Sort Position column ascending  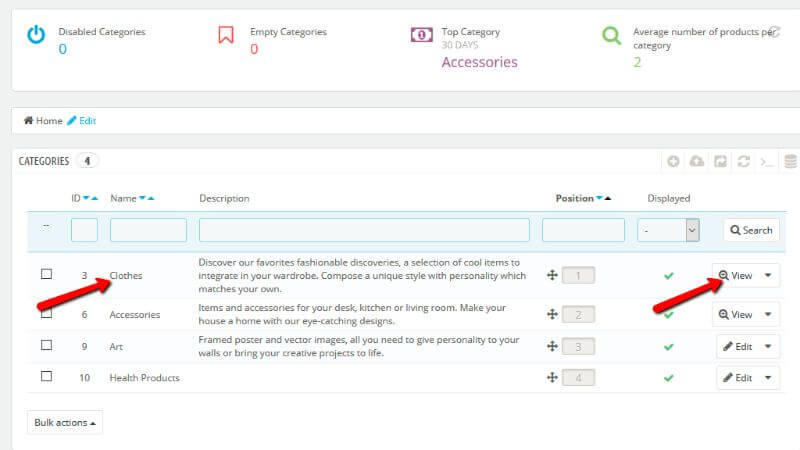click(608, 198)
